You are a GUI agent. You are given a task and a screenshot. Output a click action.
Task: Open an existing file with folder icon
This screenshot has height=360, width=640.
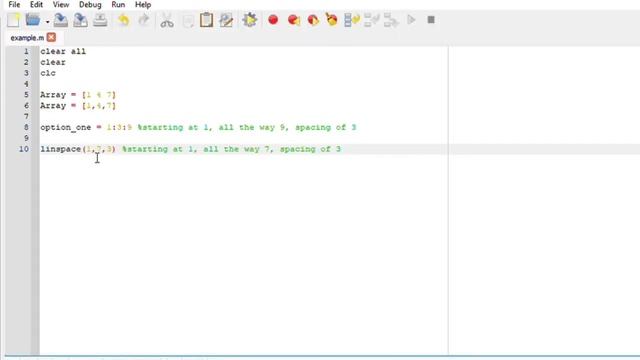pos(33,20)
